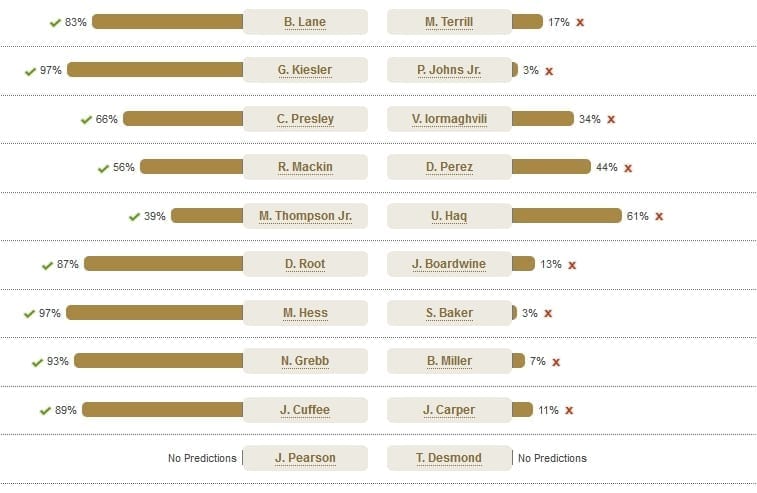Click red X beside M. Terrill 17%
Viewport: 757px width, 493px height.
click(x=580, y=22)
